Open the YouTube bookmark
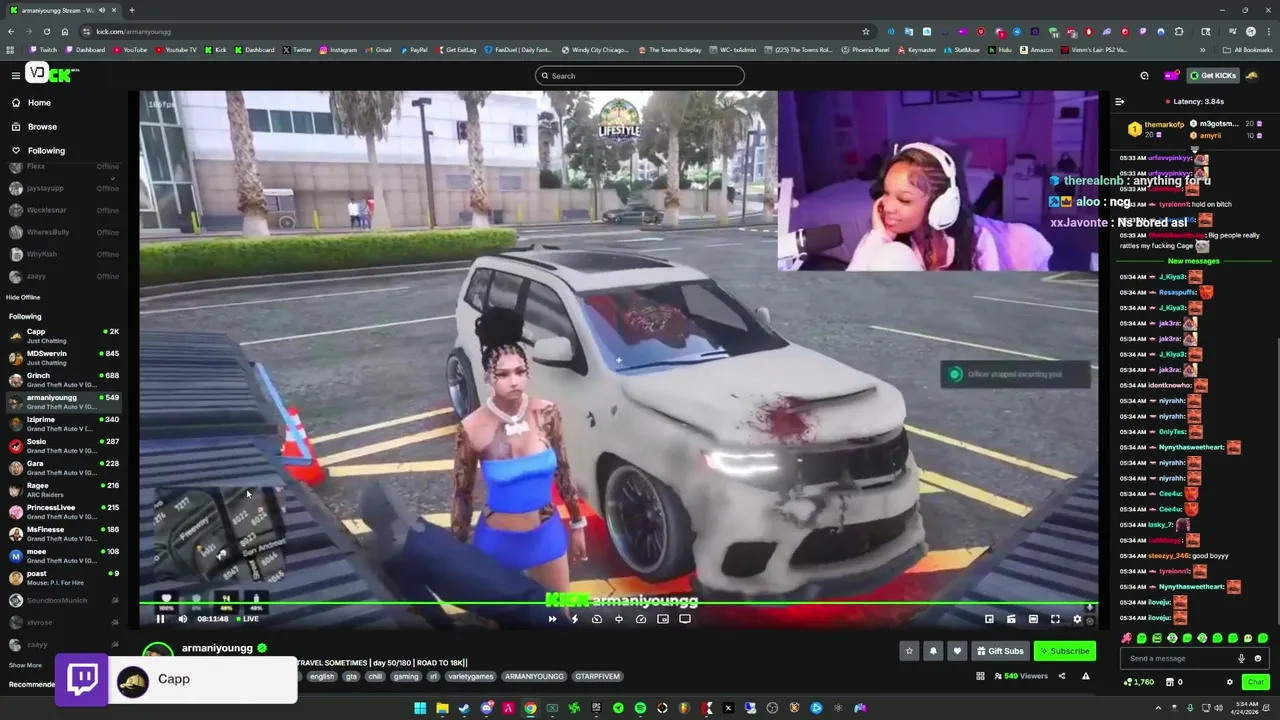Screen dimensions: 1280x720 point(130,50)
